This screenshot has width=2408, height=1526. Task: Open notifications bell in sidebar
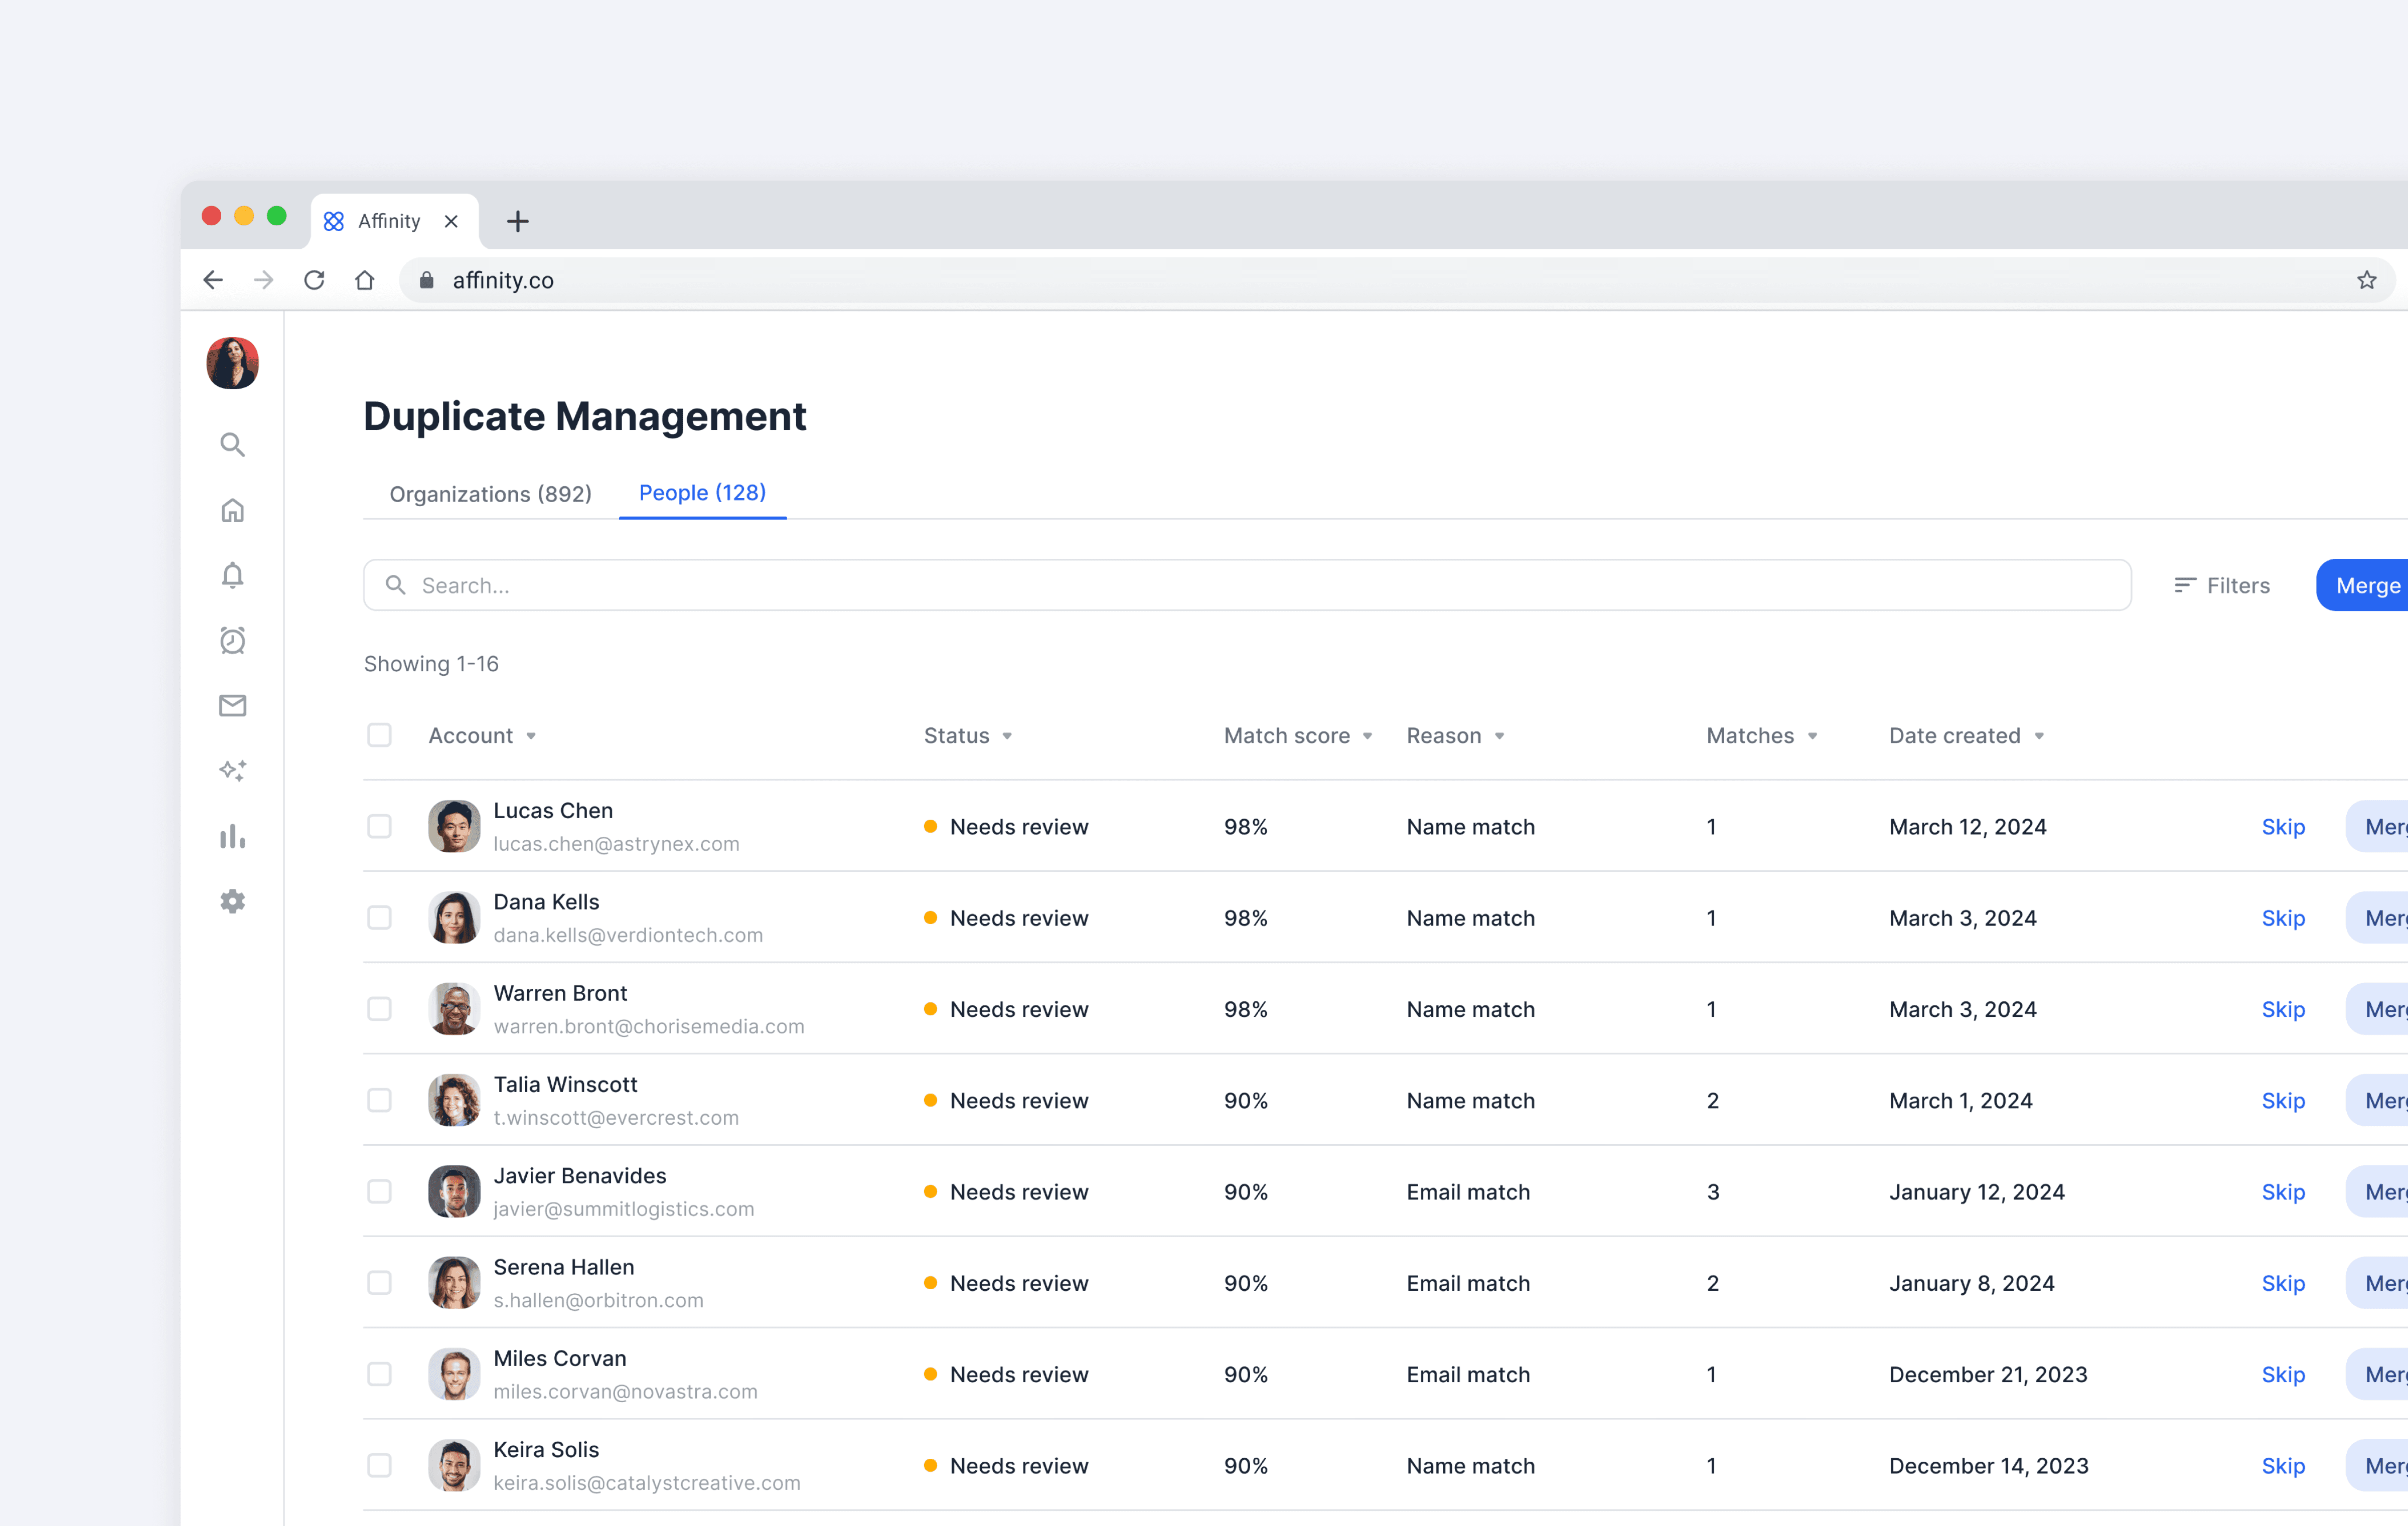coord(232,575)
